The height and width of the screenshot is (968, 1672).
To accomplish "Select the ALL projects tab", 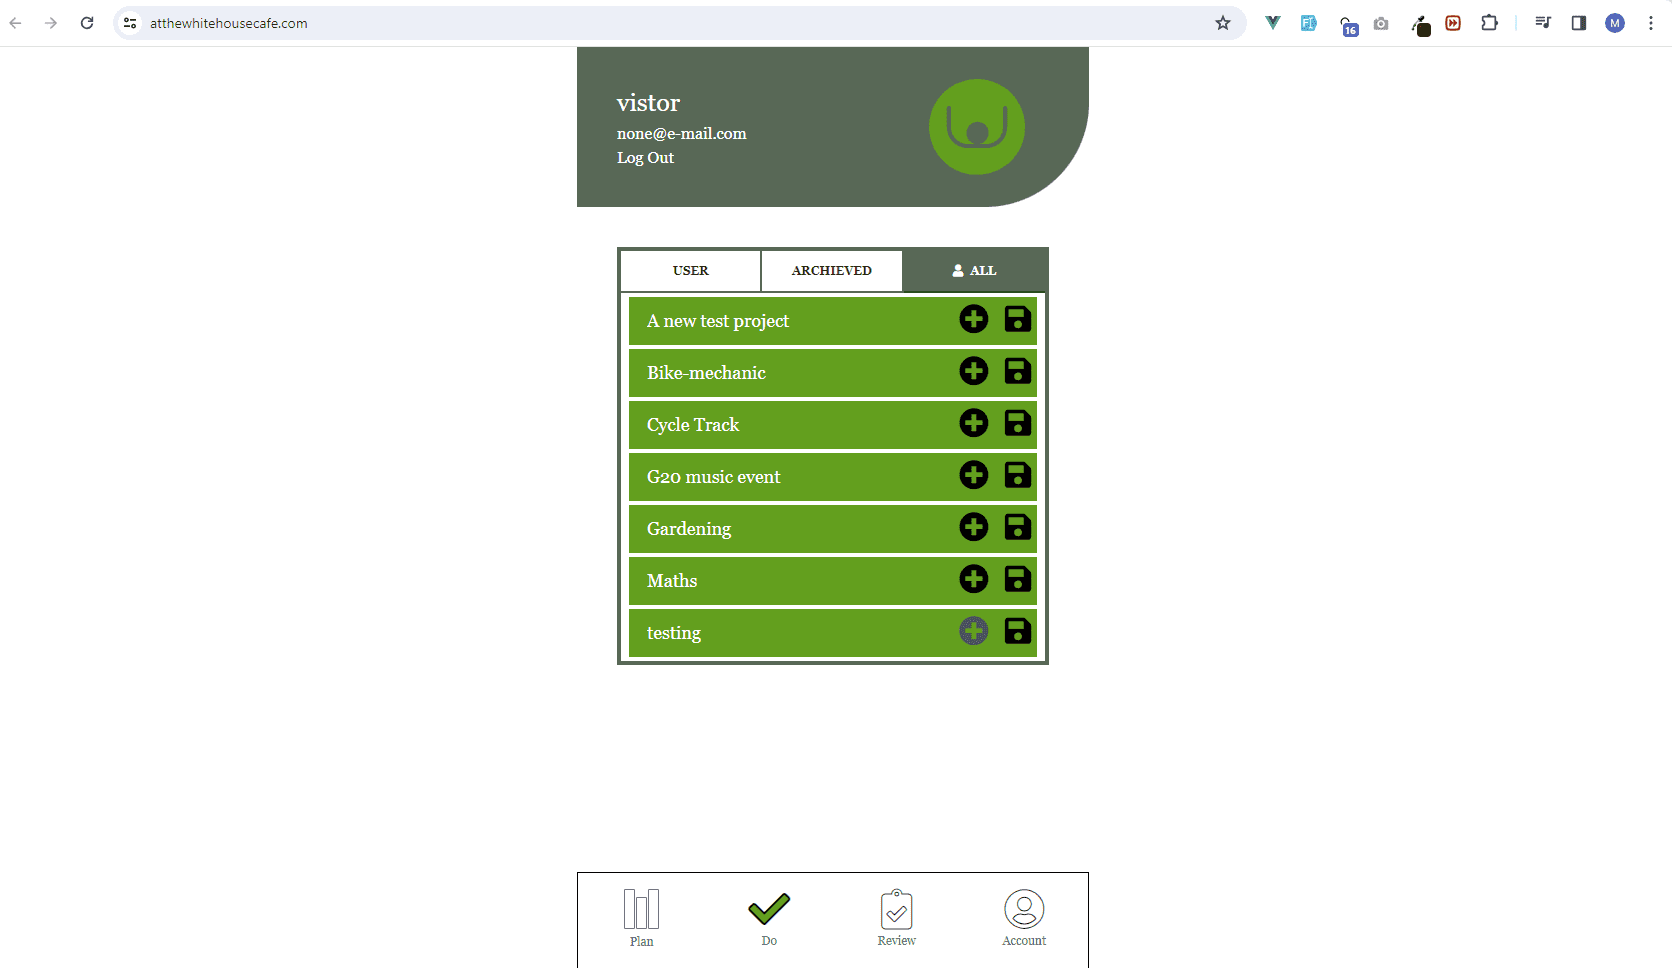I will click(x=974, y=271).
